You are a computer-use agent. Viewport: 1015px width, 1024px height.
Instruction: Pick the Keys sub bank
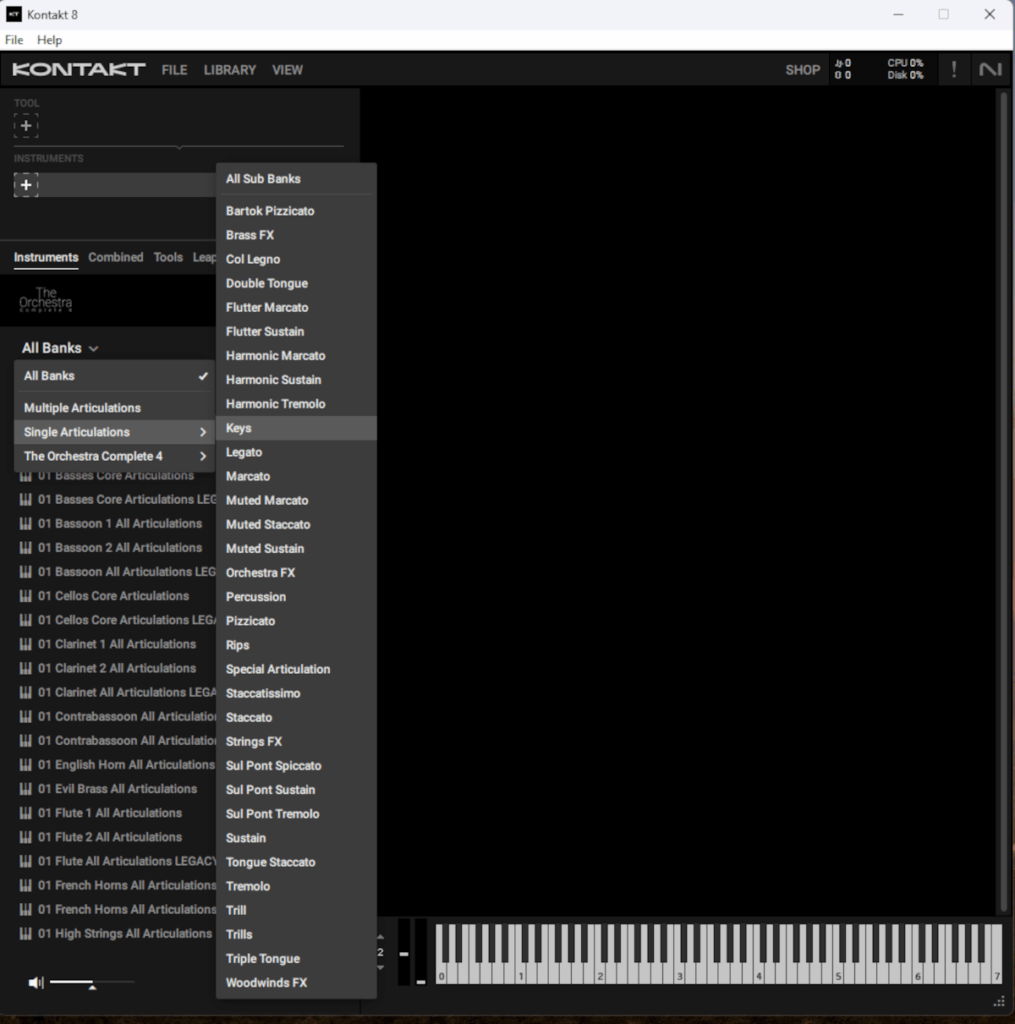(296, 428)
